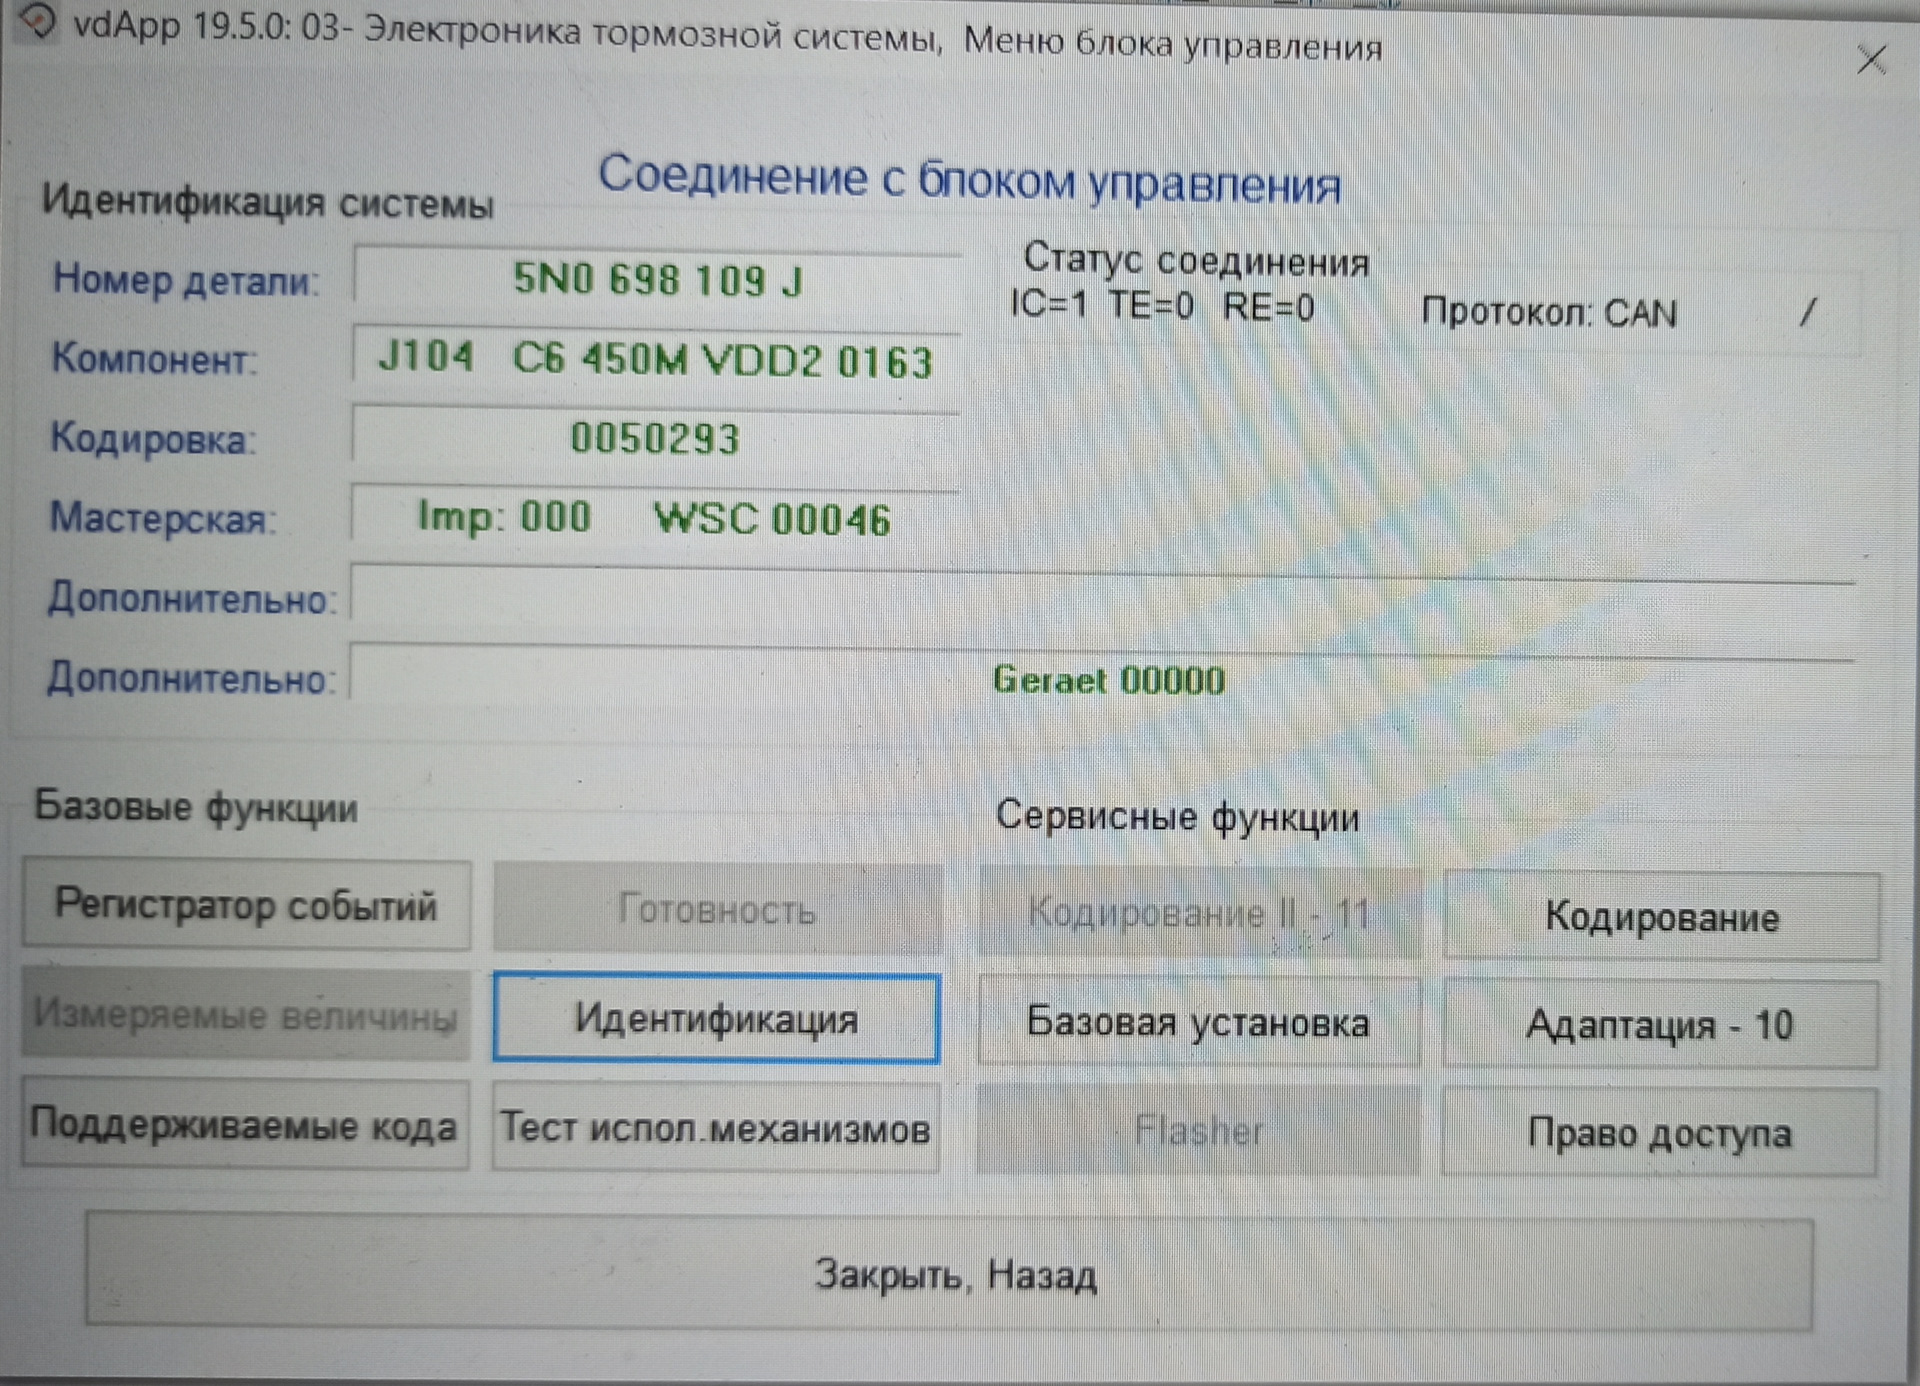This screenshot has height=1386, width=1920.
Task: Click the IC=1 TE=0 RE=0 status text
Action: tap(1162, 304)
